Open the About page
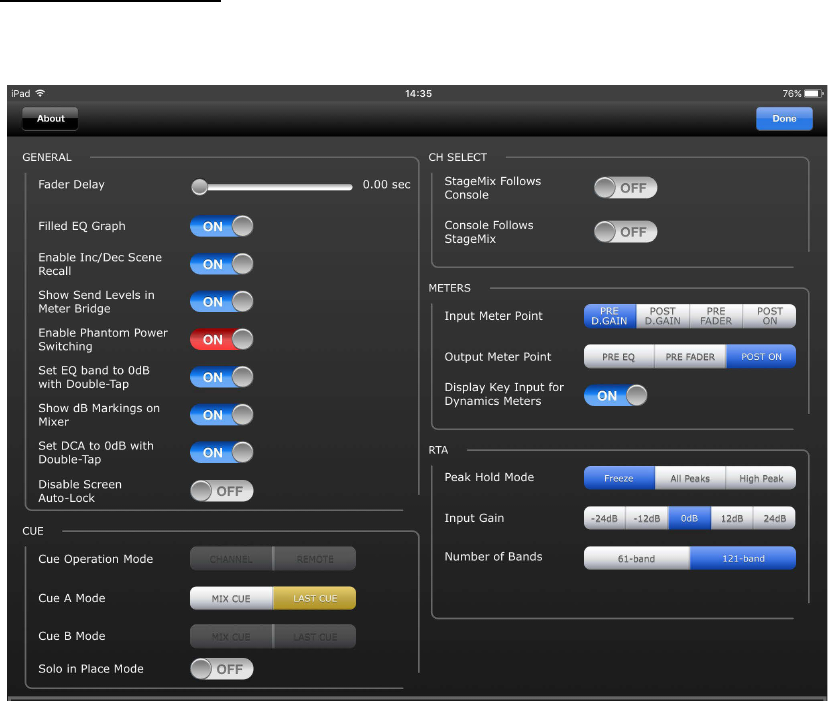This screenshot has width=828, height=701. pyautogui.click(x=50, y=119)
